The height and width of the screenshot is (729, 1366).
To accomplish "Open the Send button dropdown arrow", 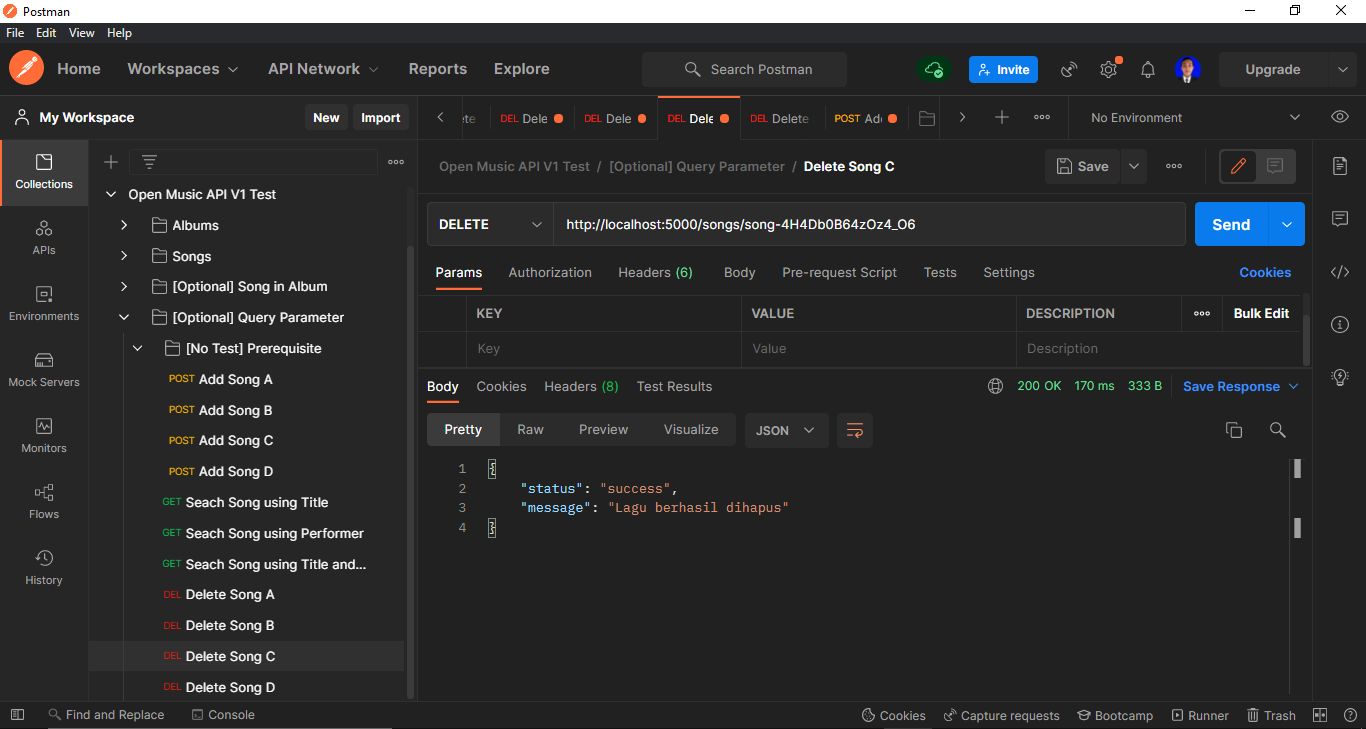I will coord(1286,224).
